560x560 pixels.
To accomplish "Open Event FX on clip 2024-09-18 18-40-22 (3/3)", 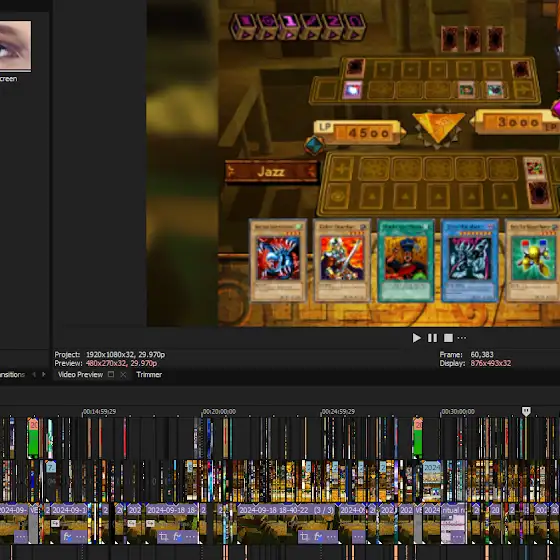I will tap(318, 536).
